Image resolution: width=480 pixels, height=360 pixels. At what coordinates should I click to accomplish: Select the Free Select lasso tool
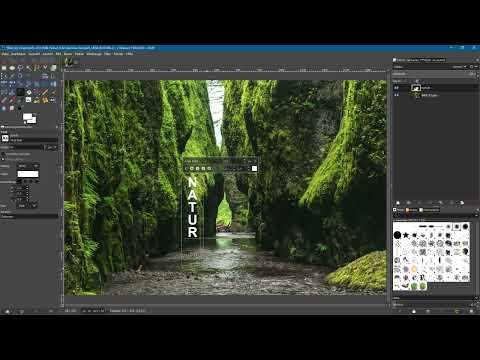[x=20, y=68]
